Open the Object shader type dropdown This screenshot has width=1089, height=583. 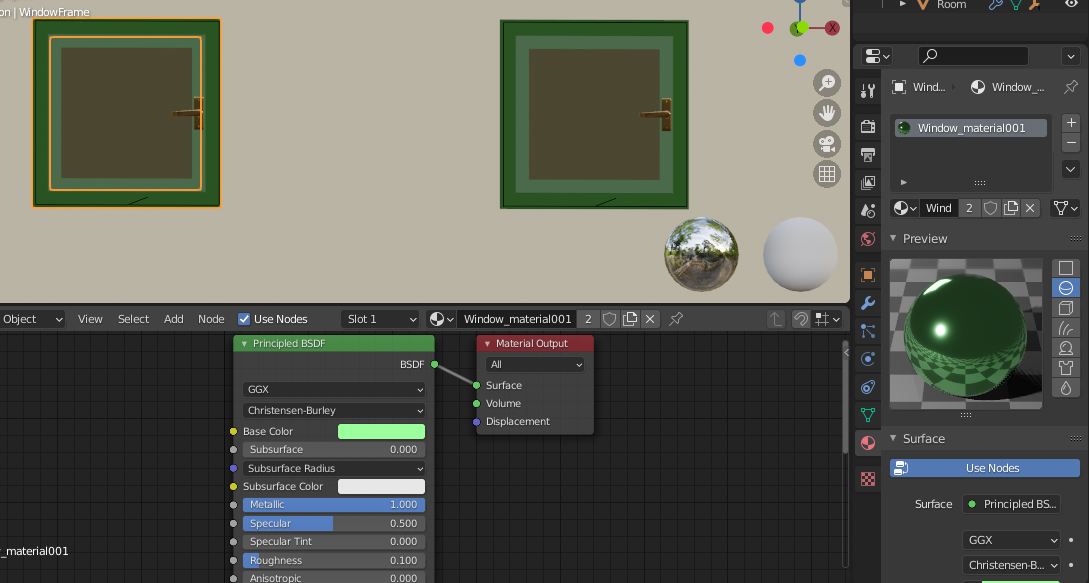pos(32,319)
